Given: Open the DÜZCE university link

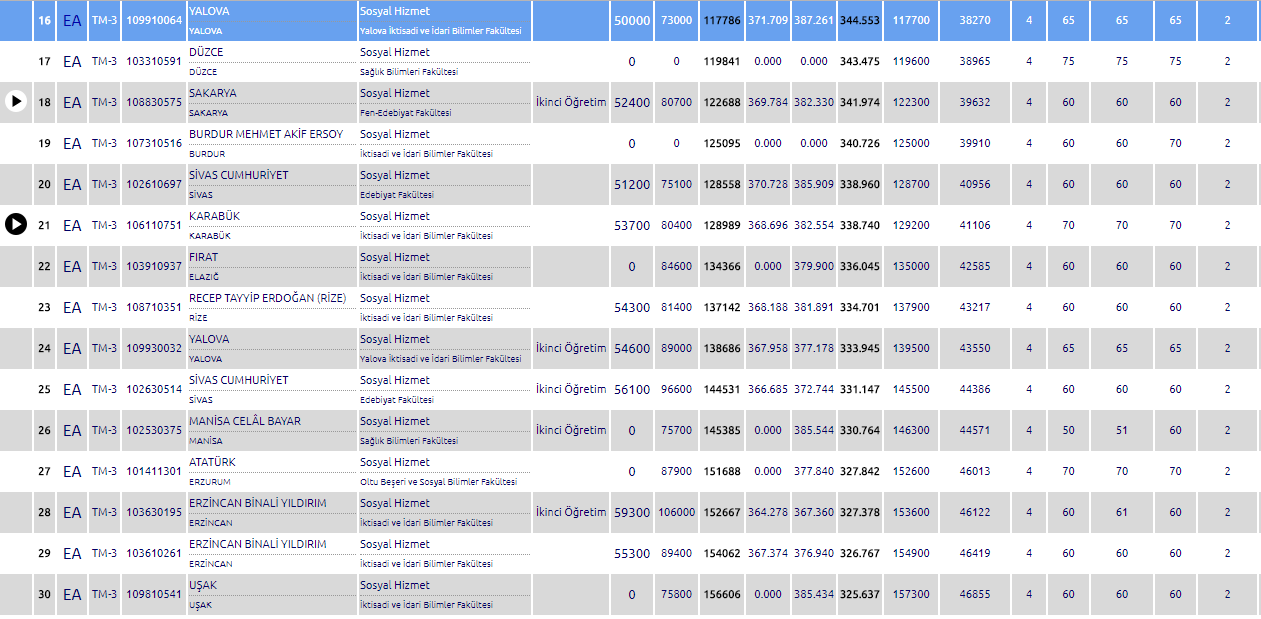Looking at the screenshot, I should click(206, 52).
